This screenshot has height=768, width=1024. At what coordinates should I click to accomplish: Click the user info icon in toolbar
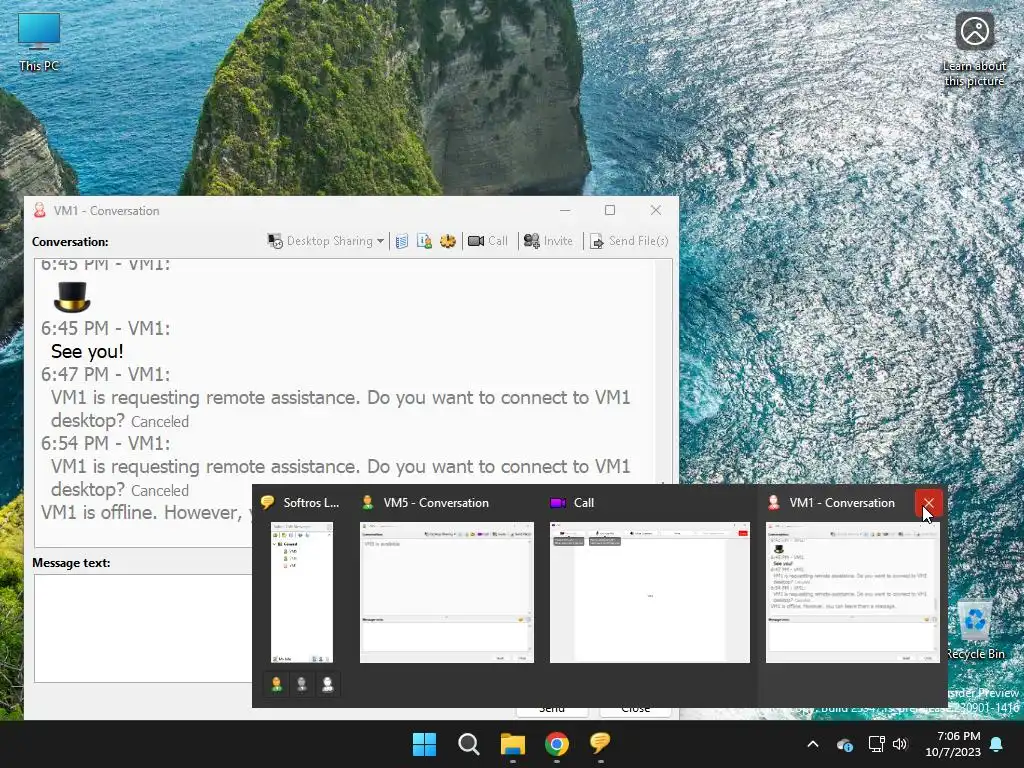point(424,241)
